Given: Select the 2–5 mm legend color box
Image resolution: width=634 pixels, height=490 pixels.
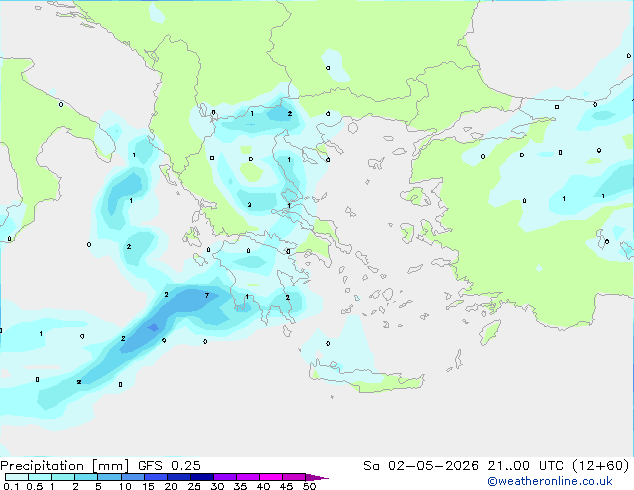Looking at the screenshot, I should click(86, 477).
